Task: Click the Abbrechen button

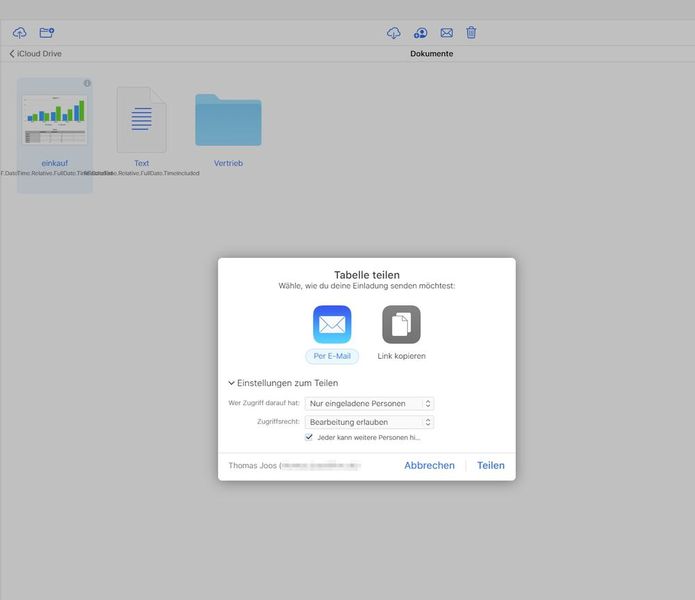Action: pyautogui.click(x=429, y=465)
